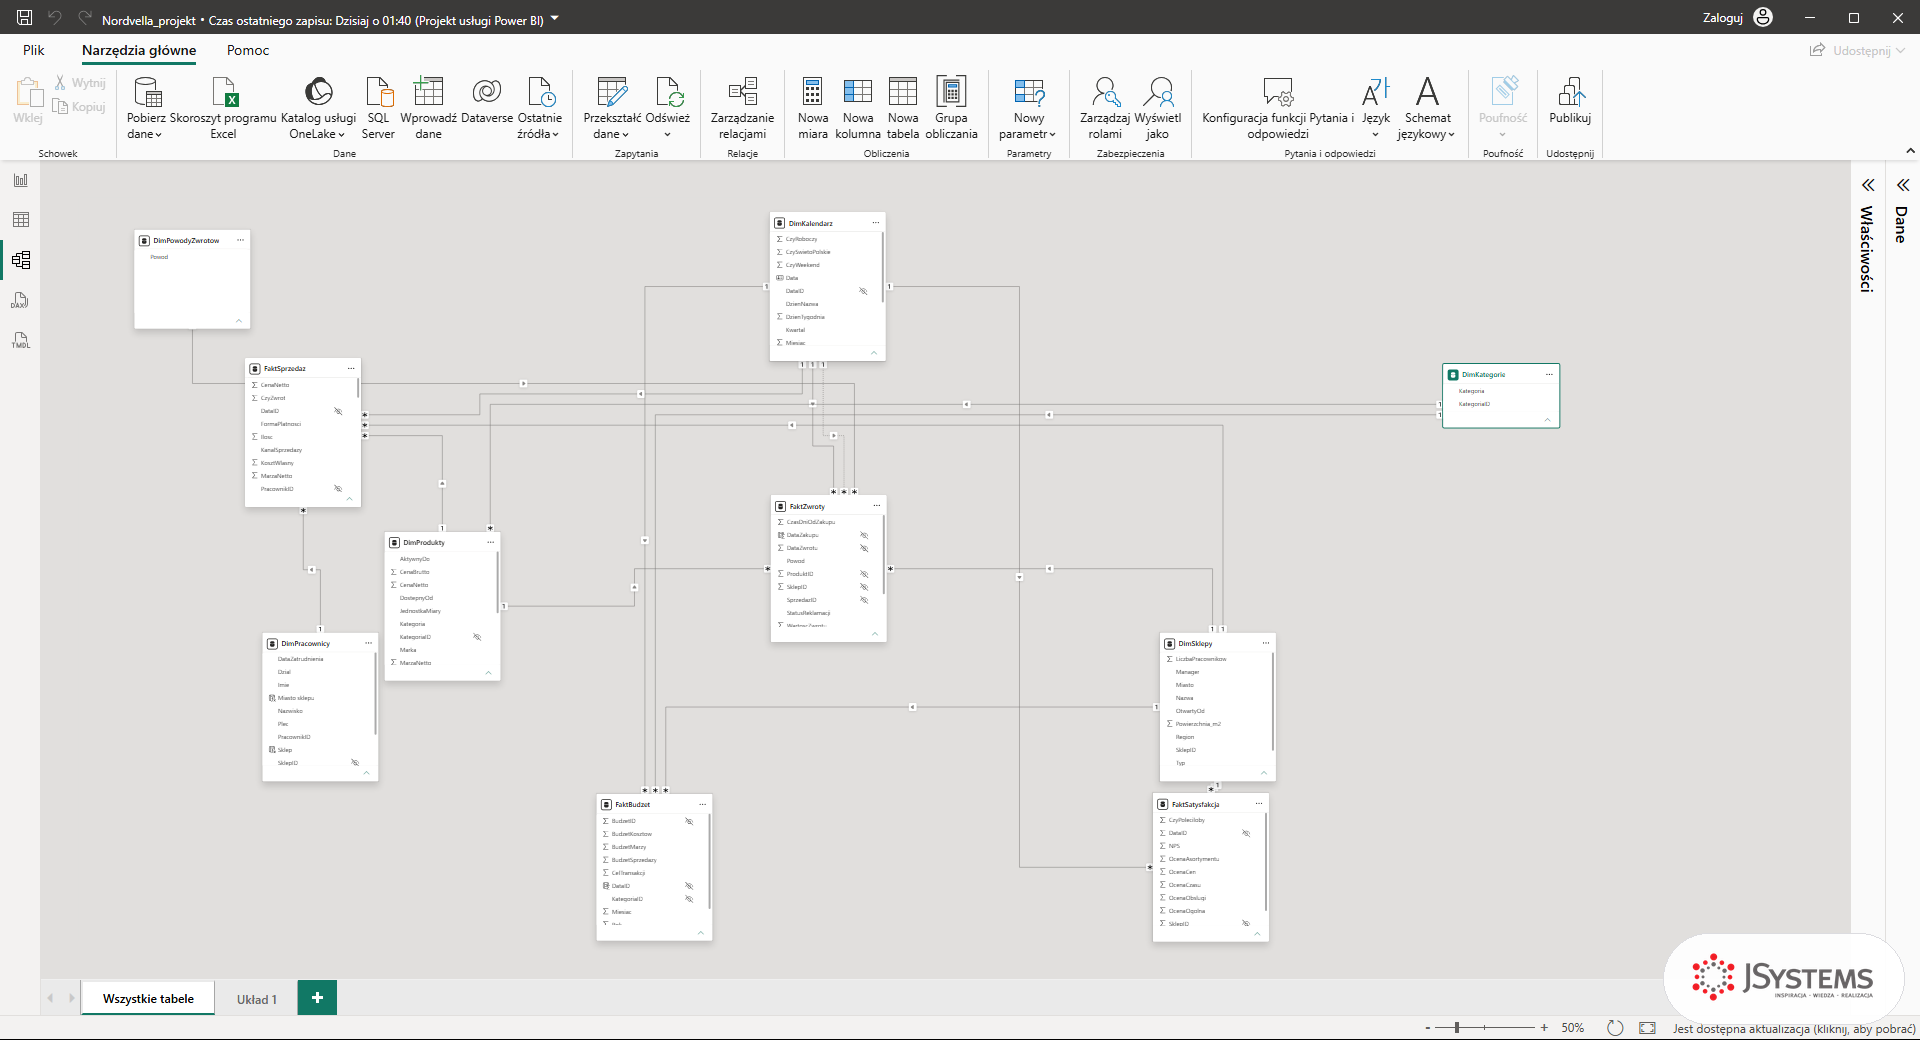The height and width of the screenshot is (1040, 1920).
Task: Toggle visibility of PracownikID in FaktSprzedaz
Action: click(x=338, y=489)
